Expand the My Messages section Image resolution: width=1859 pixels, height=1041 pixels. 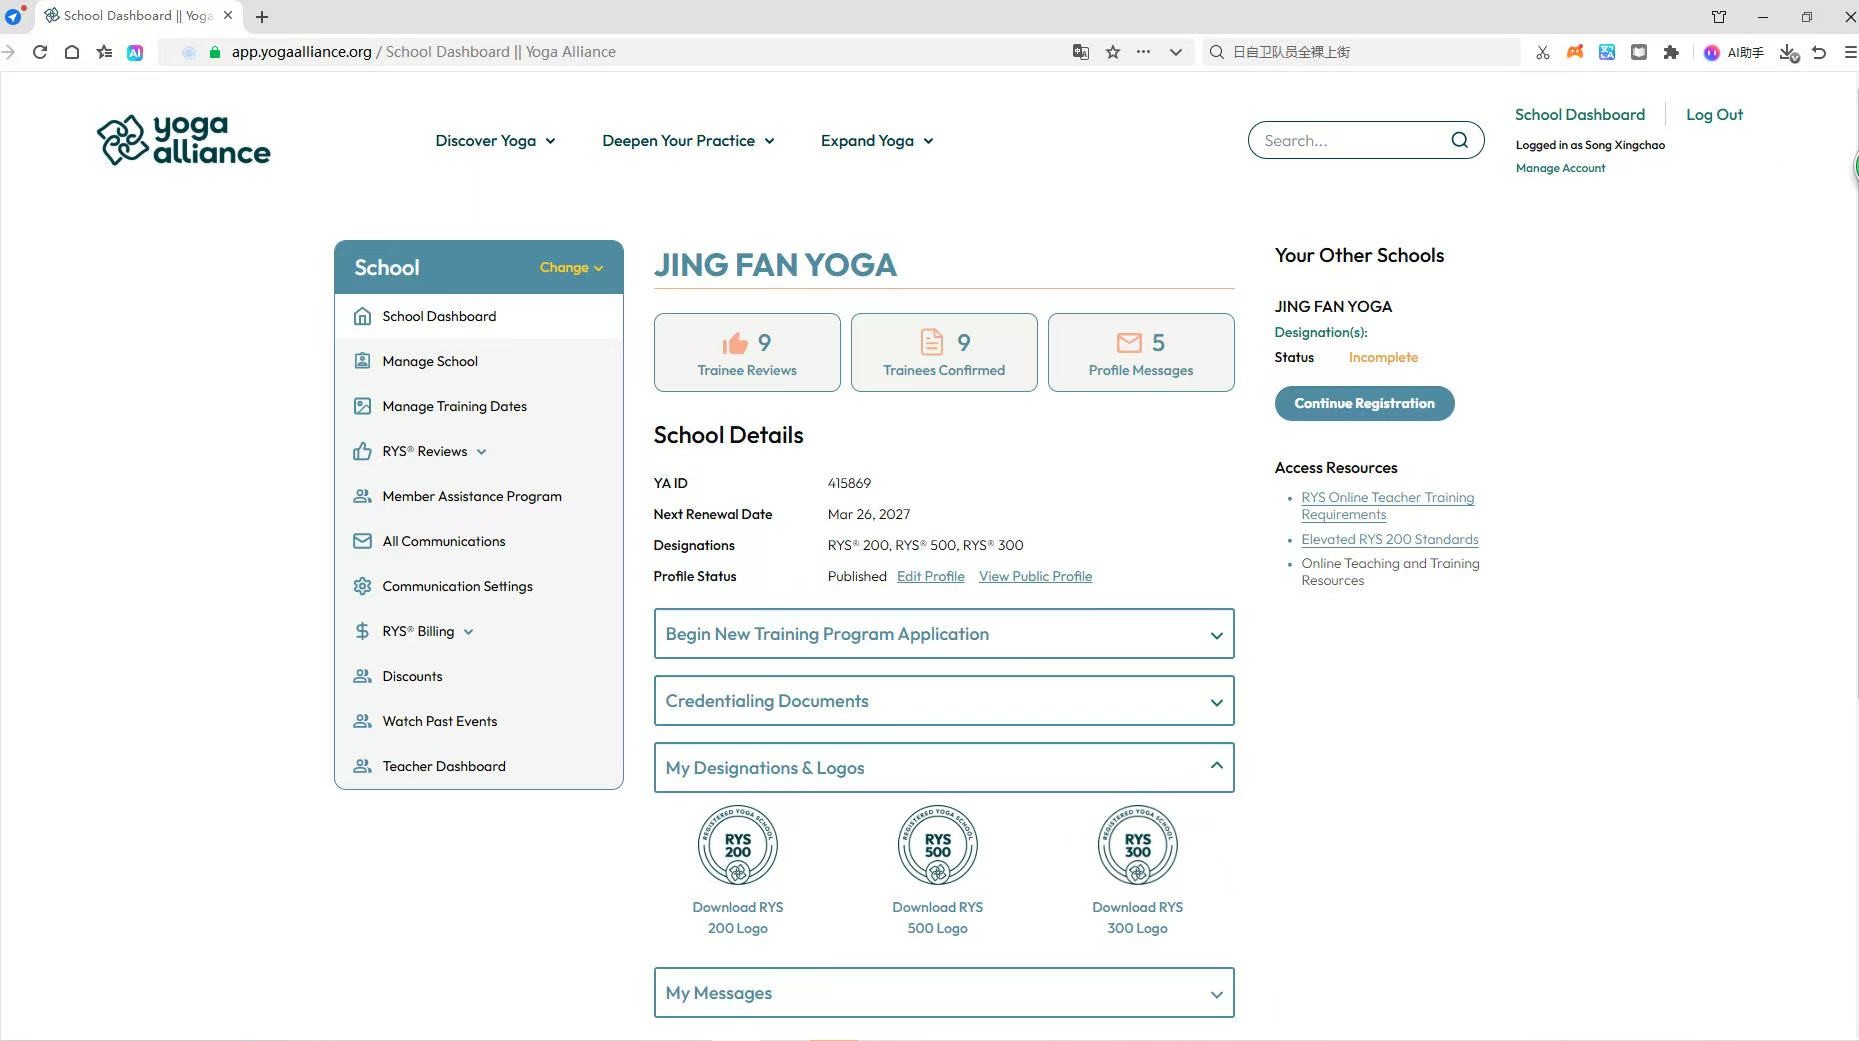943,993
